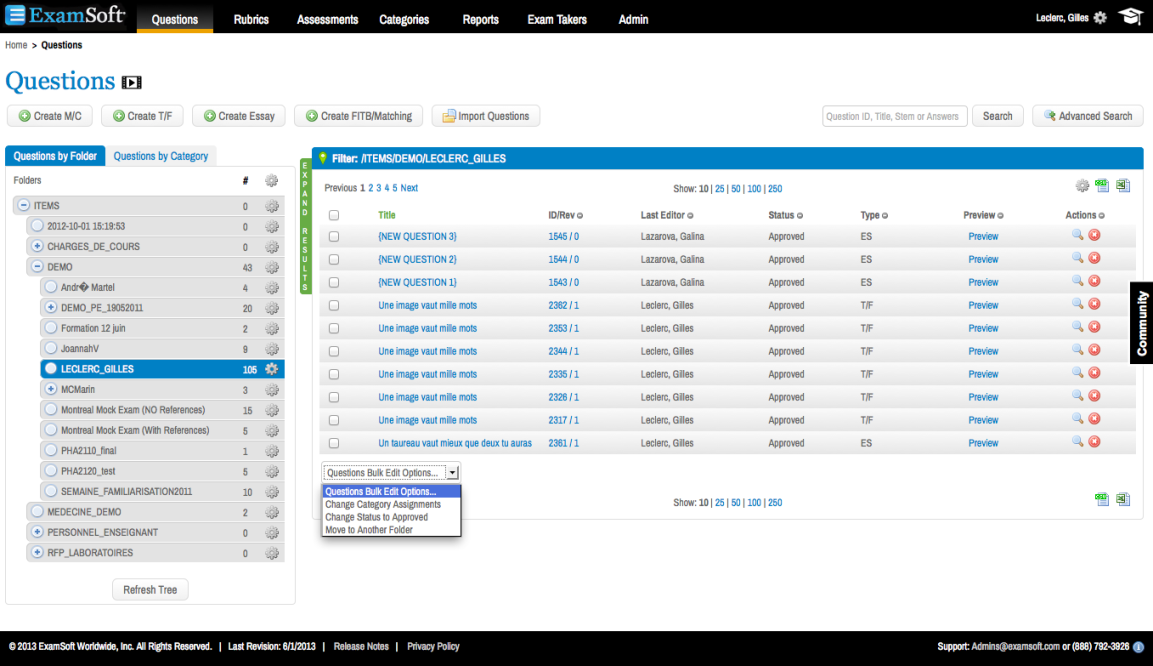Screen dimensions: 1153x666
Task: Expand the PERSONNEL_ENSEIGNANT folder
Action: (x=37, y=531)
